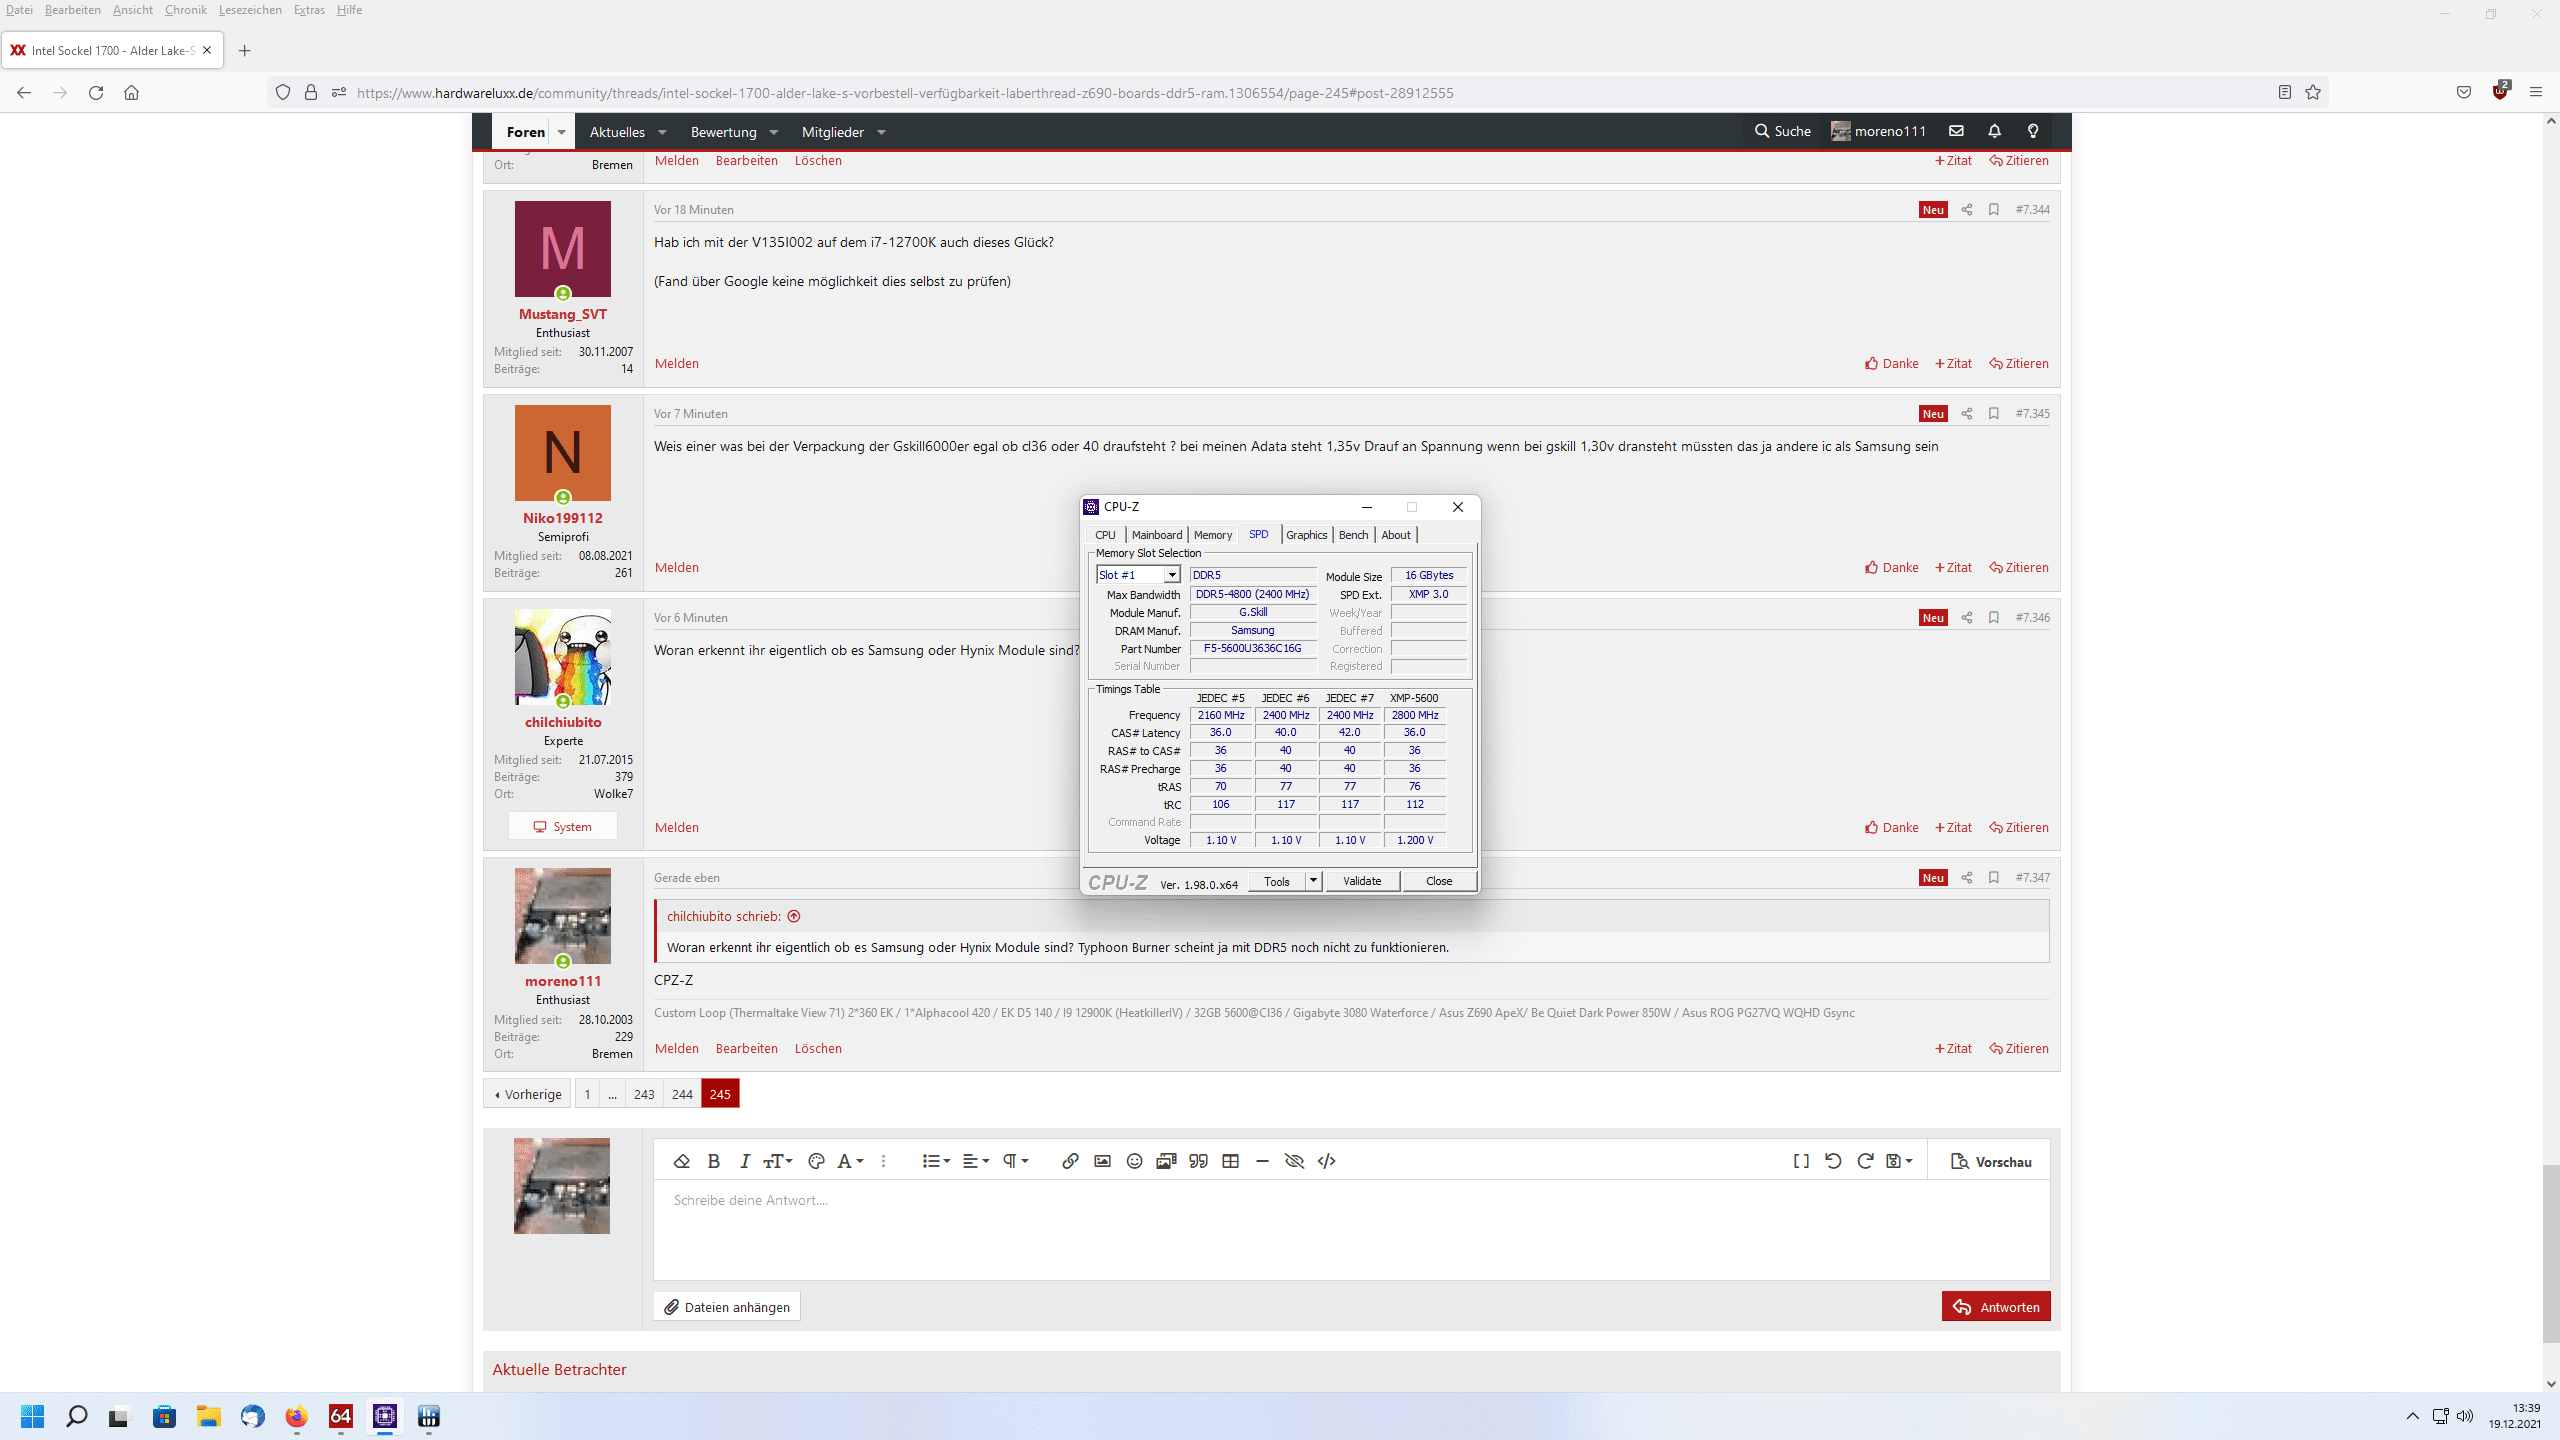Bookmark post #7.345
This screenshot has height=1440, width=2560.
click(x=1994, y=413)
